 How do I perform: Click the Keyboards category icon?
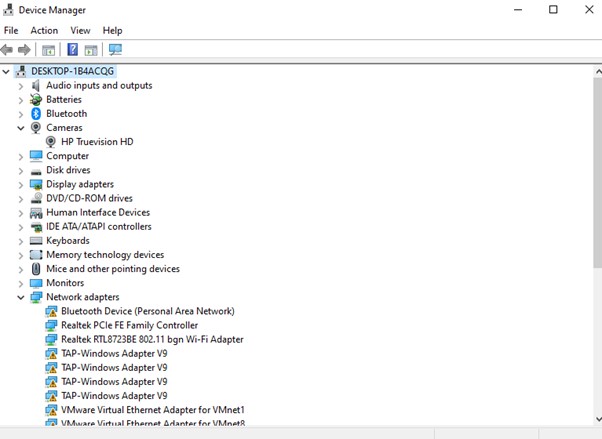(x=36, y=241)
